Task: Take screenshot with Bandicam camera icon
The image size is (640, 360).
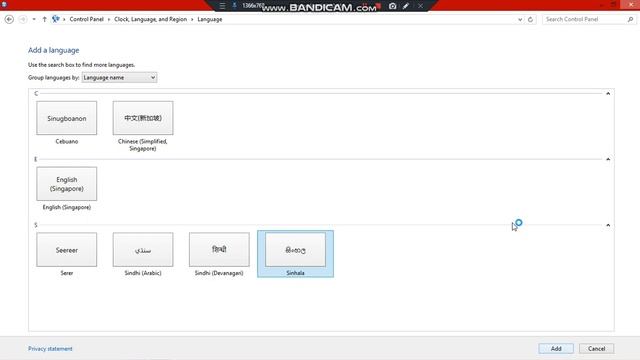Action: click(392, 6)
